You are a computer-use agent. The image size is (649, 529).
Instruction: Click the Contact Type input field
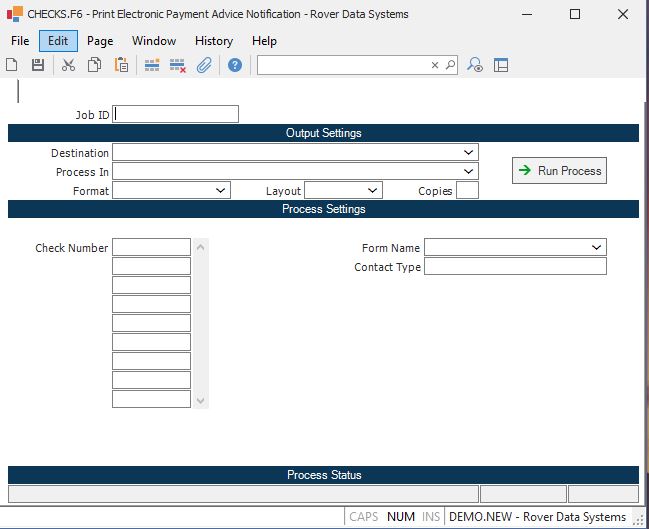pos(515,267)
